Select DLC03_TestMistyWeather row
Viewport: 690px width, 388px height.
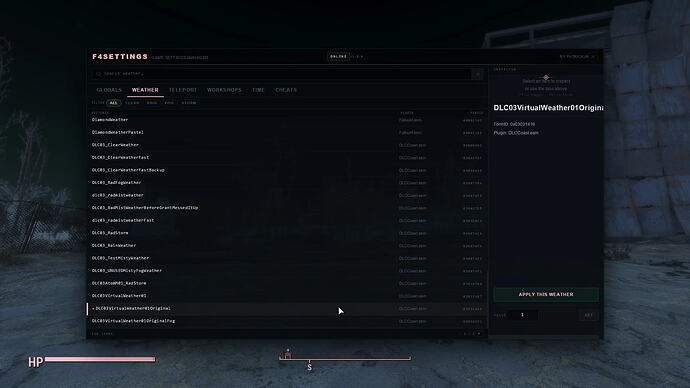click(x=287, y=258)
